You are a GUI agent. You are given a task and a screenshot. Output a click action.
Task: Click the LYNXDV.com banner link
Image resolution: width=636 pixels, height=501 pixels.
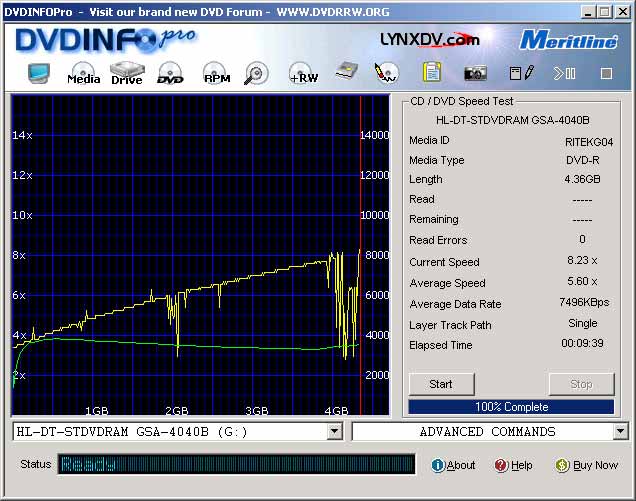click(x=430, y=39)
